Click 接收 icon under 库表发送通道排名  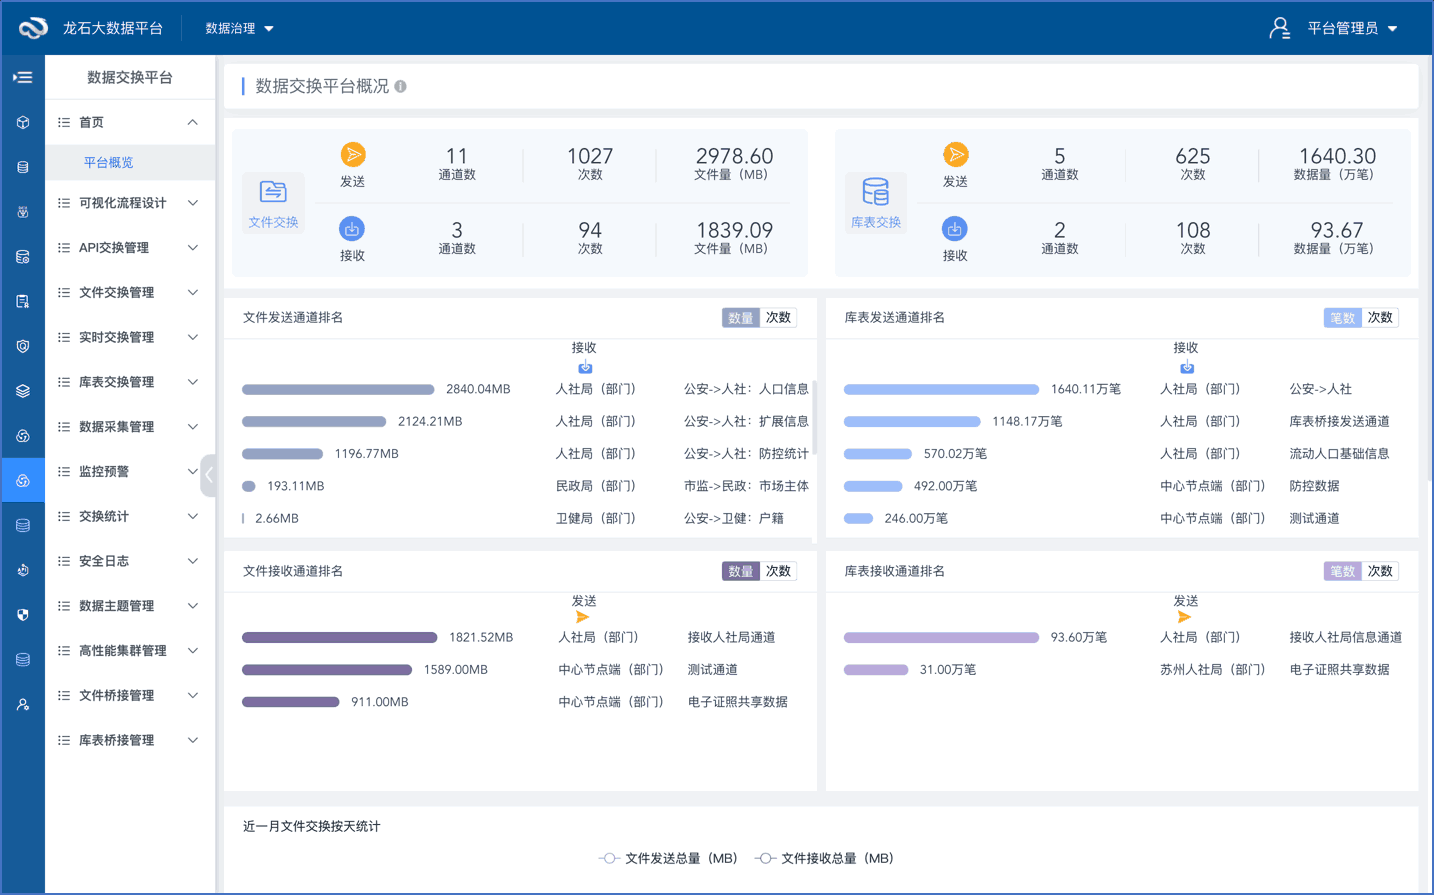(1187, 368)
